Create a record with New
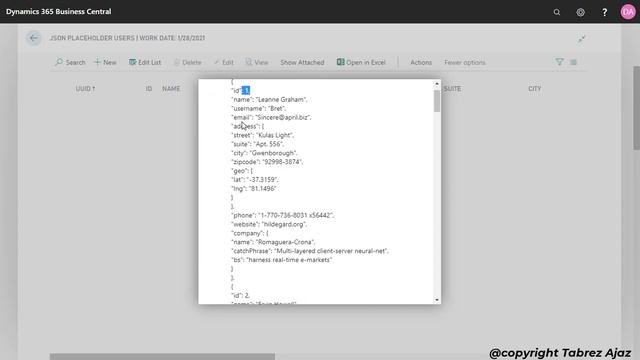Image resolution: width=640 pixels, height=360 pixels. 105,62
